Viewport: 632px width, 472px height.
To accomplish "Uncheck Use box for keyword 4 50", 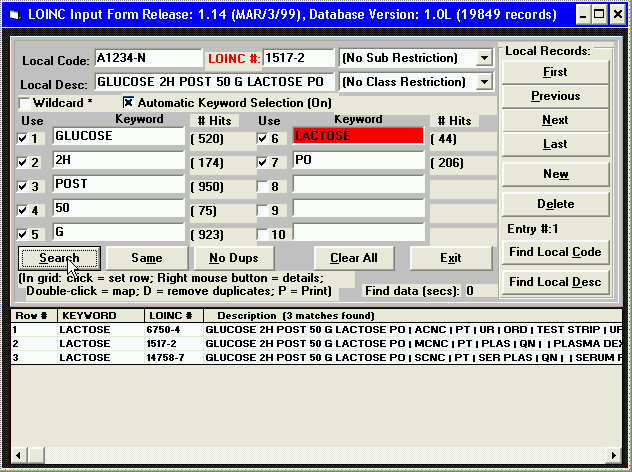I will point(22,210).
